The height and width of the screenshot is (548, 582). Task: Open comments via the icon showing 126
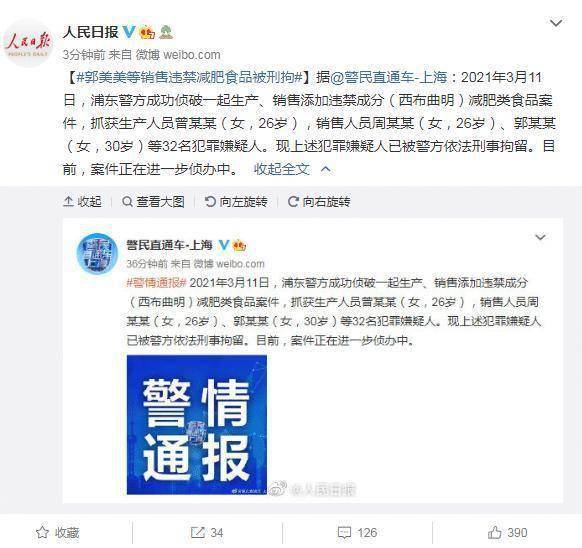(x=357, y=533)
